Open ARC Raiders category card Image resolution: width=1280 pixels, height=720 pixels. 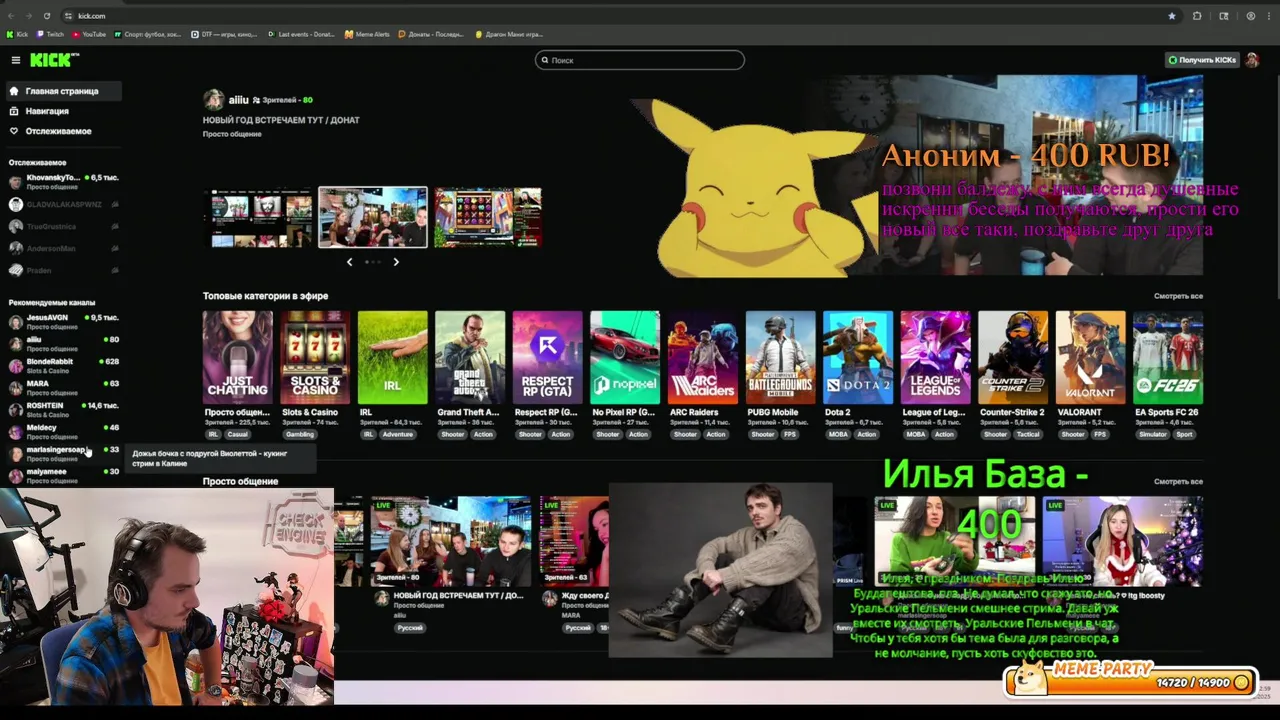point(702,357)
